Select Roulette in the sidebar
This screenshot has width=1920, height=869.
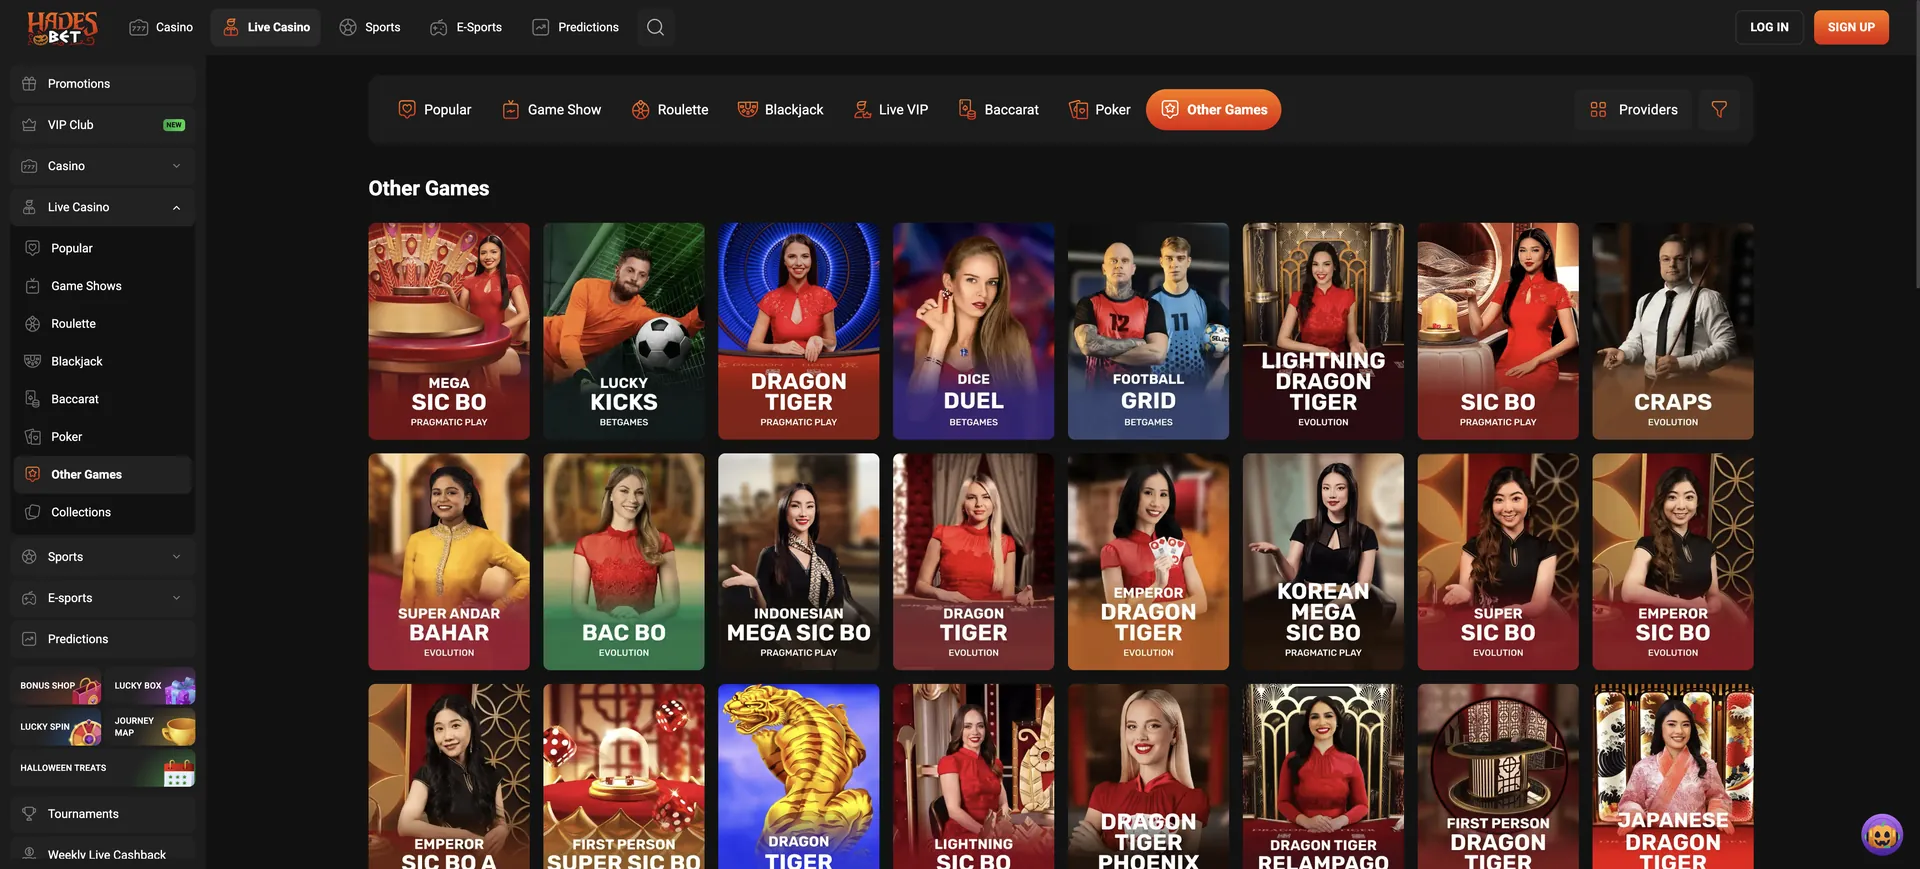tap(103, 324)
